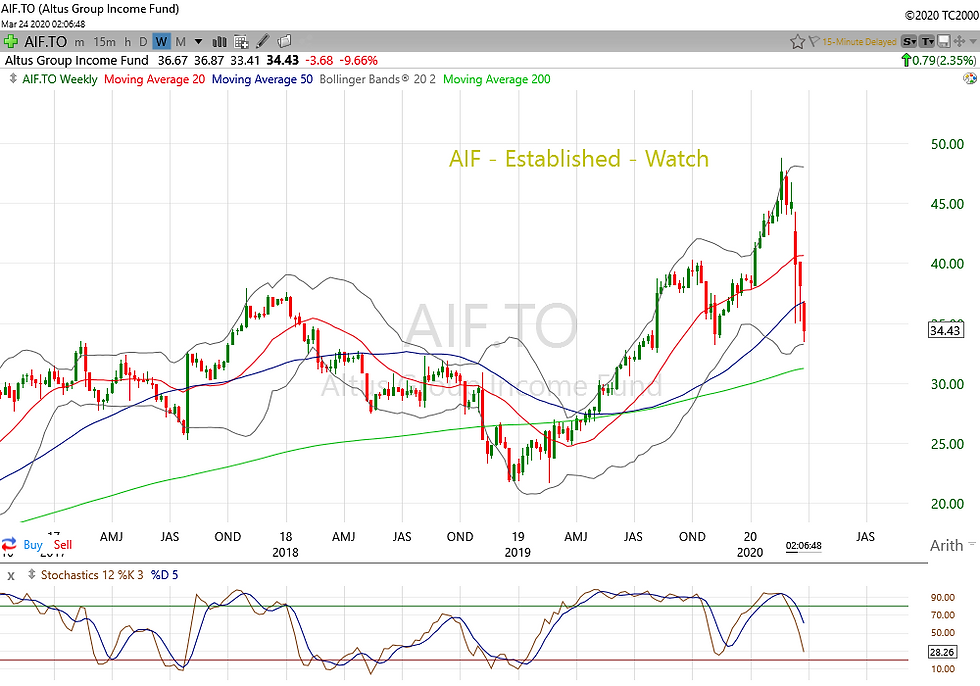This screenshot has width=980, height=686.
Task: Click the 0.79(2.35%) change value
Action: click(944, 61)
